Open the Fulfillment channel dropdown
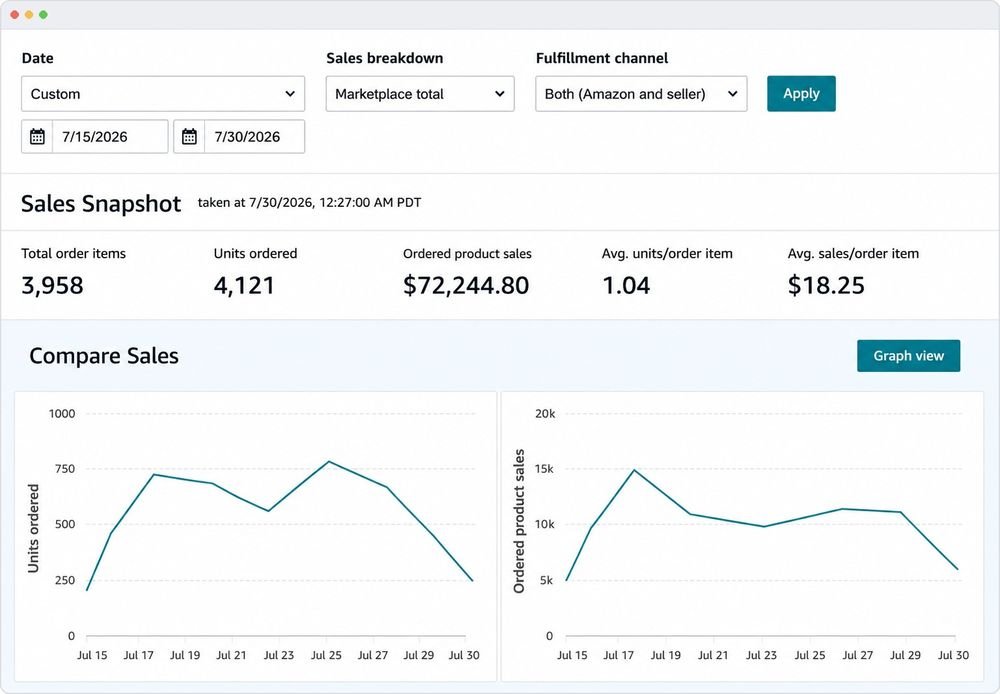Viewport: 1000px width, 694px height. [x=641, y=94]
